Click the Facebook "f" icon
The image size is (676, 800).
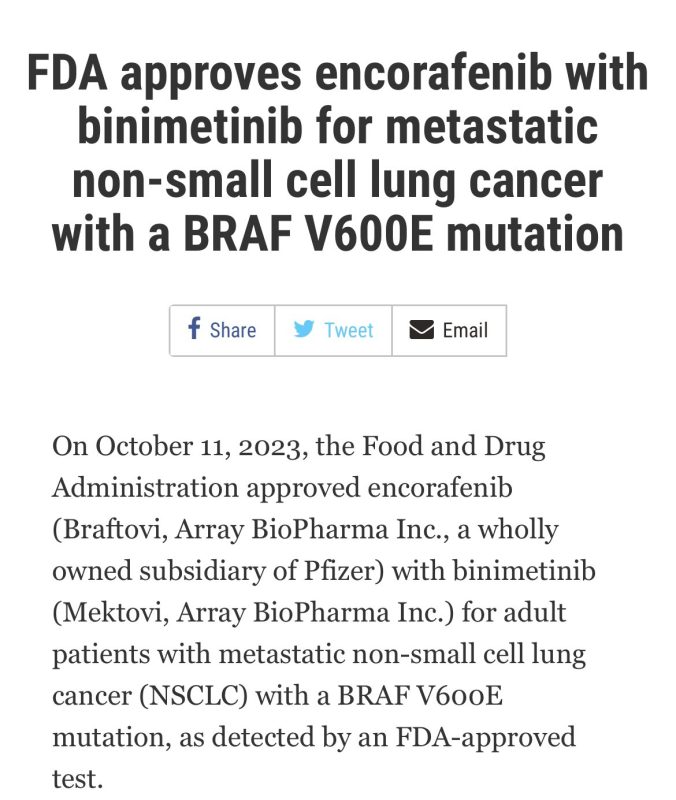click(x=192, y=330)
